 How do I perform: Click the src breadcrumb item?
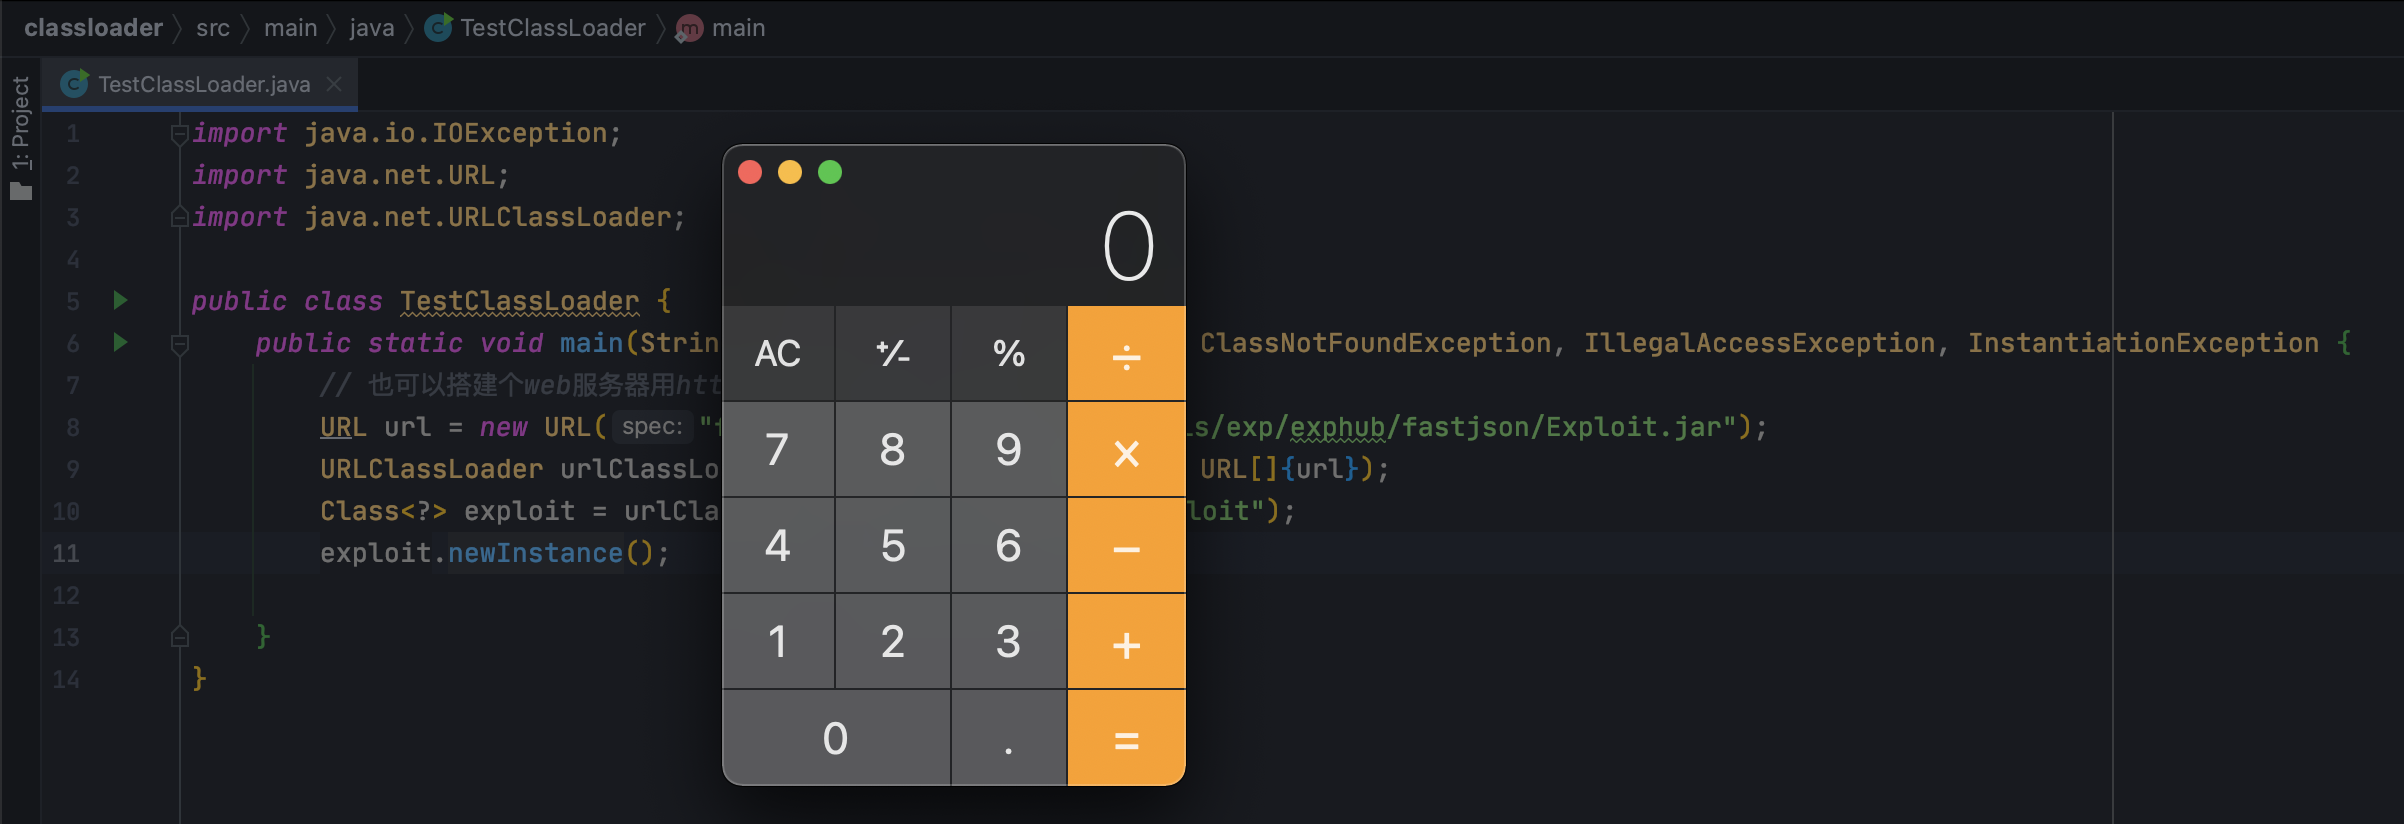(213, 28)
